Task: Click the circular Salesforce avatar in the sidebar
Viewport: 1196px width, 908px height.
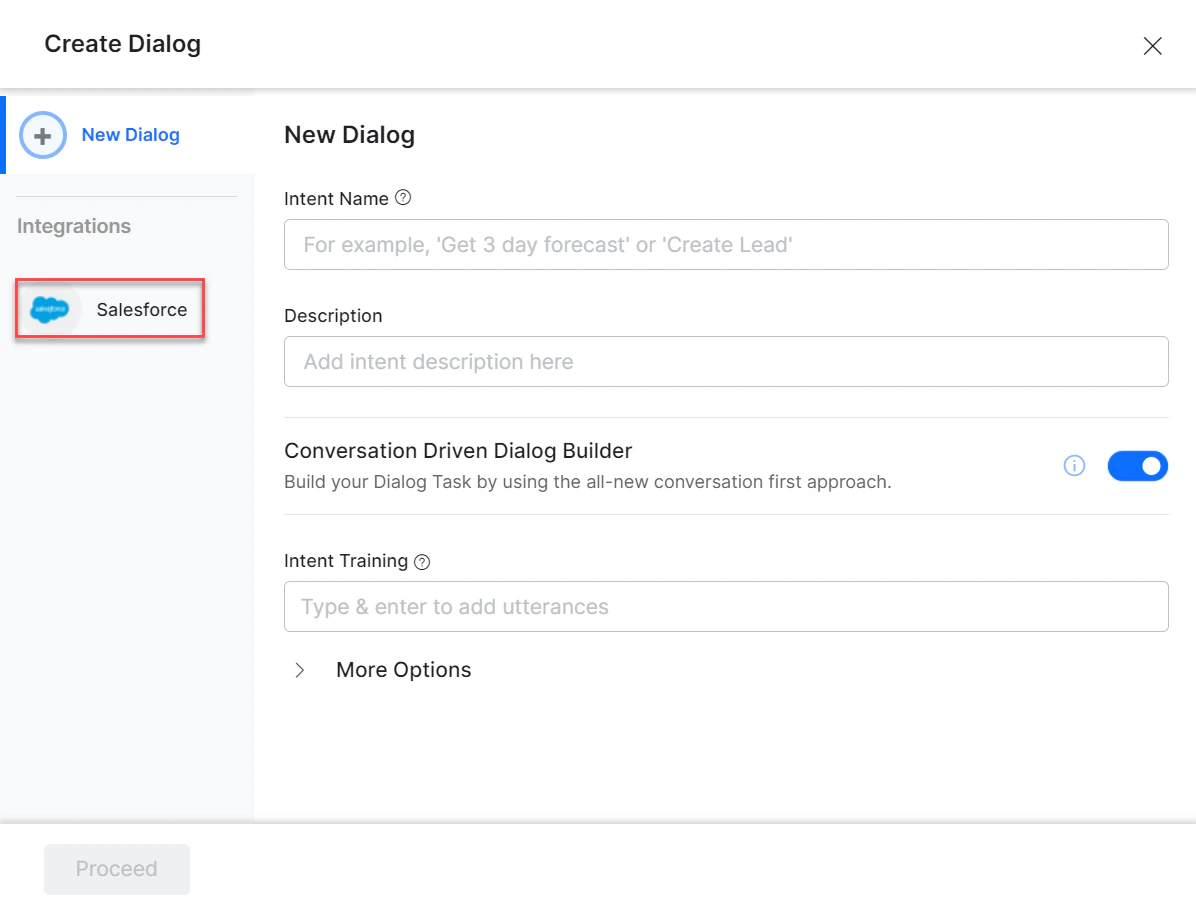Action: point(50,309)
